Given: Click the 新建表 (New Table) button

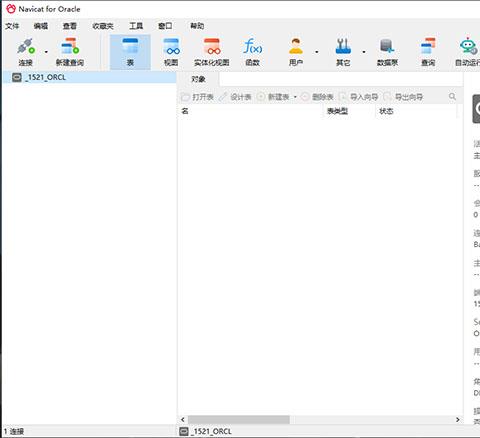Looking at the screenshot, I should (274, 97).
